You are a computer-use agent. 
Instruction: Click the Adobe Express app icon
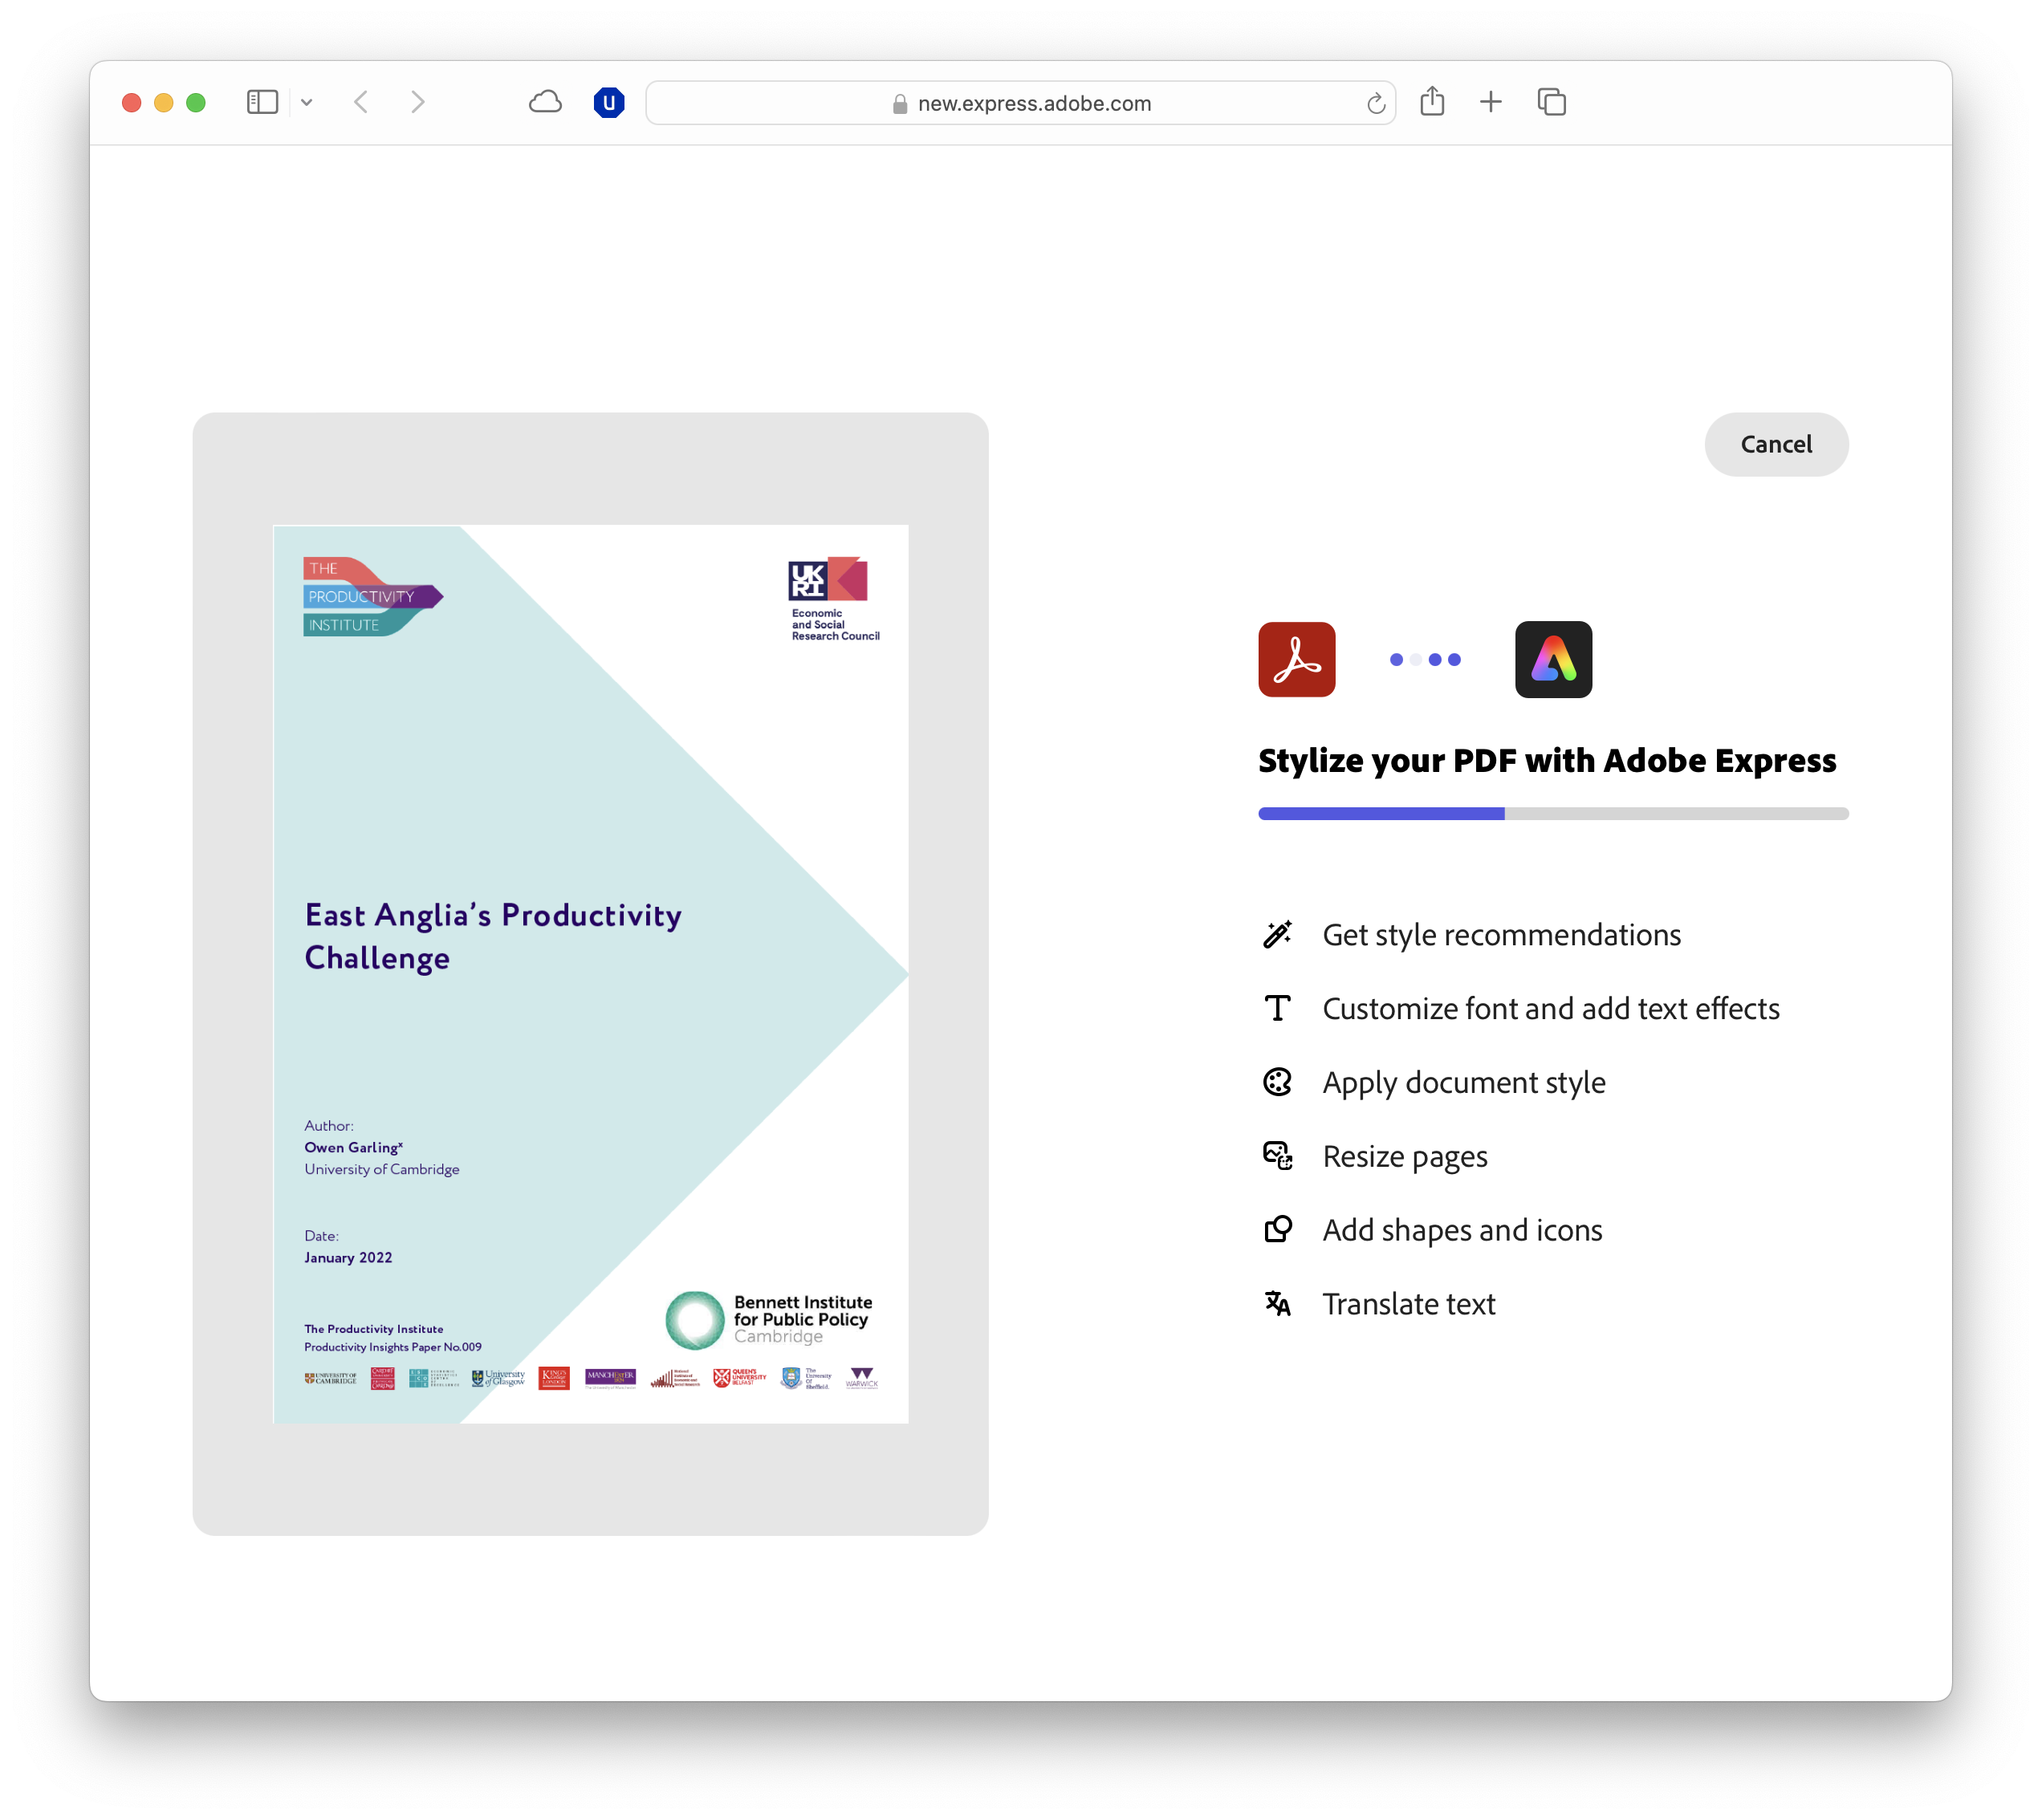pyautogui.click(x=1552, y=659)
